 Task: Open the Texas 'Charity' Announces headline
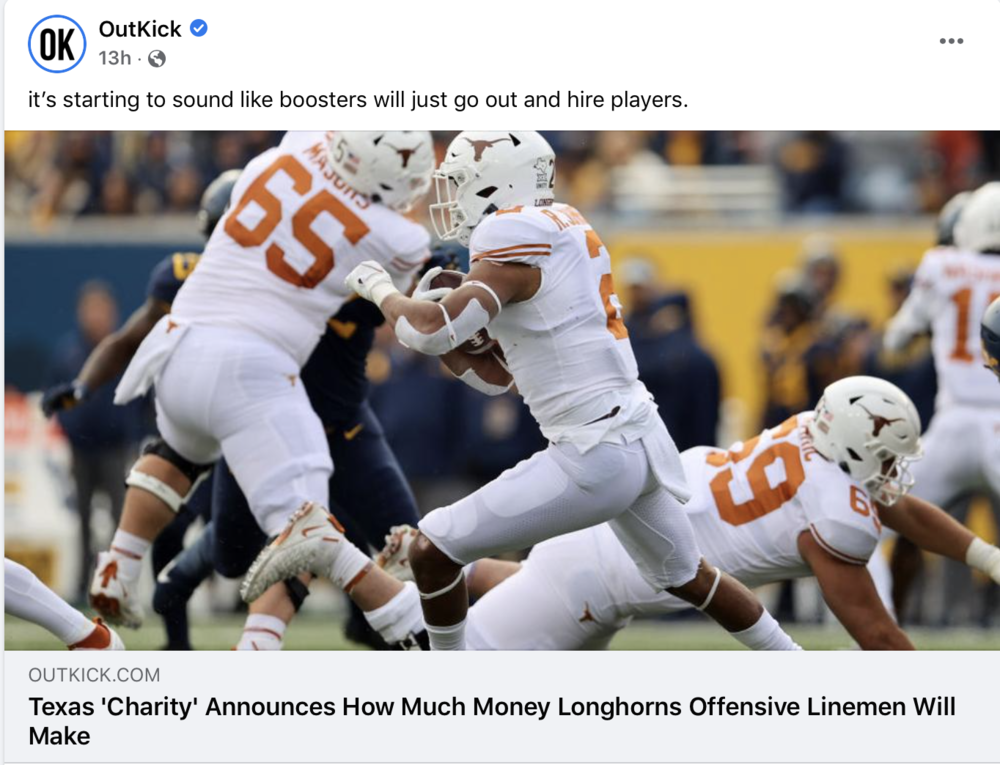tap(492, 721)
